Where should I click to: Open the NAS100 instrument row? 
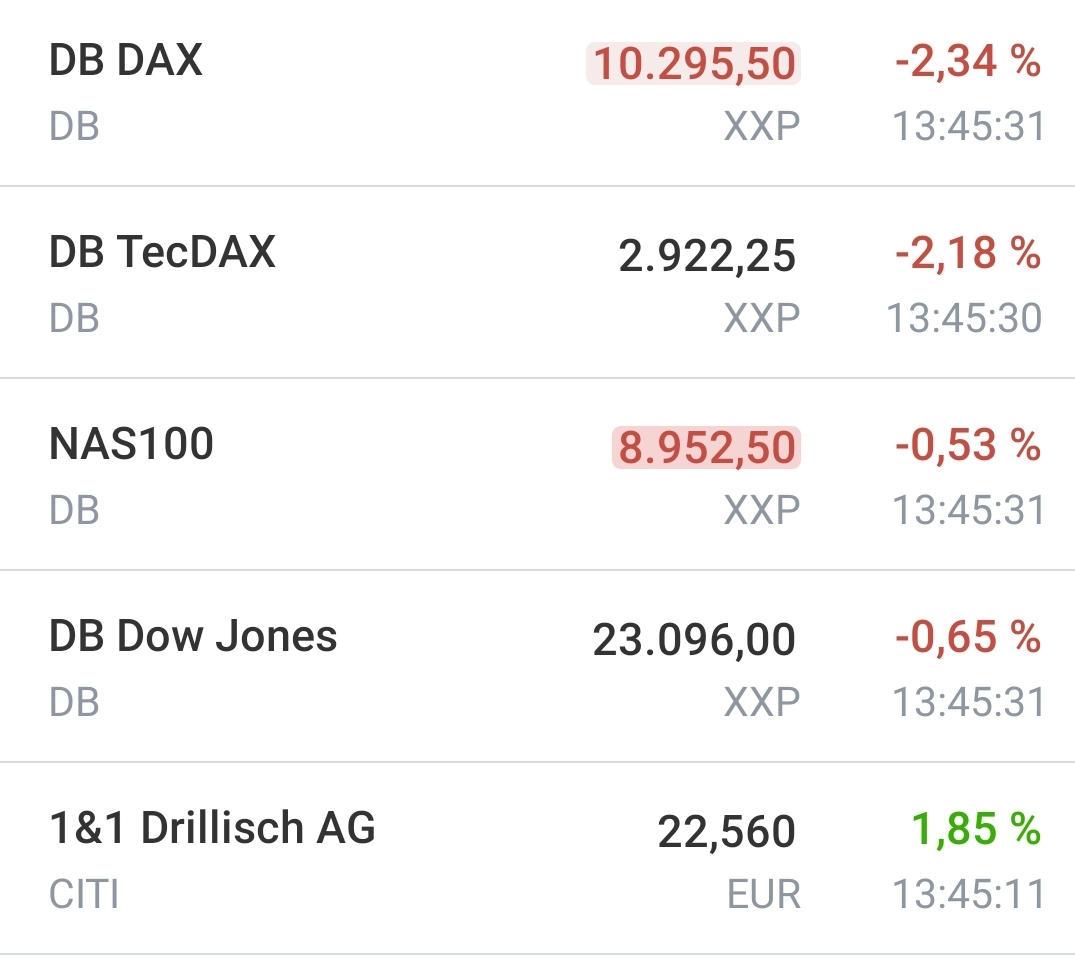tap(131, 444)
